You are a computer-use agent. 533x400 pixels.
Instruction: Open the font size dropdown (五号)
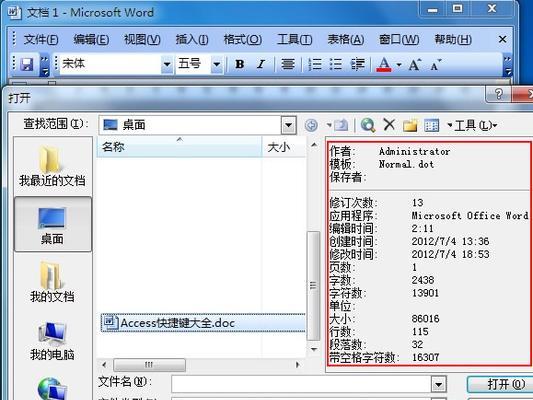tap(217, 64)
